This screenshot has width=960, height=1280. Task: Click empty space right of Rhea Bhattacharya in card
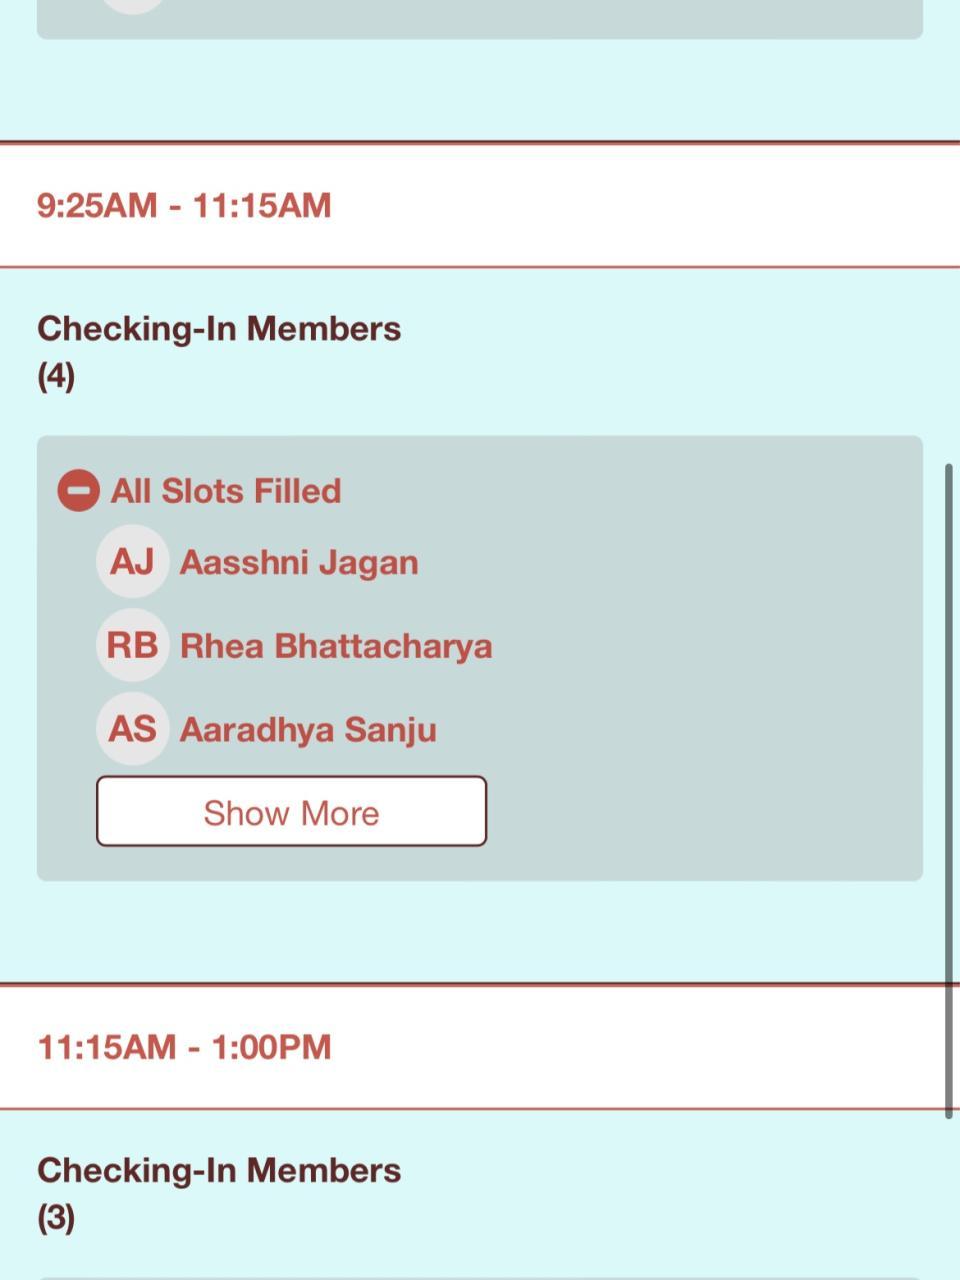click(x=700, y=646)
